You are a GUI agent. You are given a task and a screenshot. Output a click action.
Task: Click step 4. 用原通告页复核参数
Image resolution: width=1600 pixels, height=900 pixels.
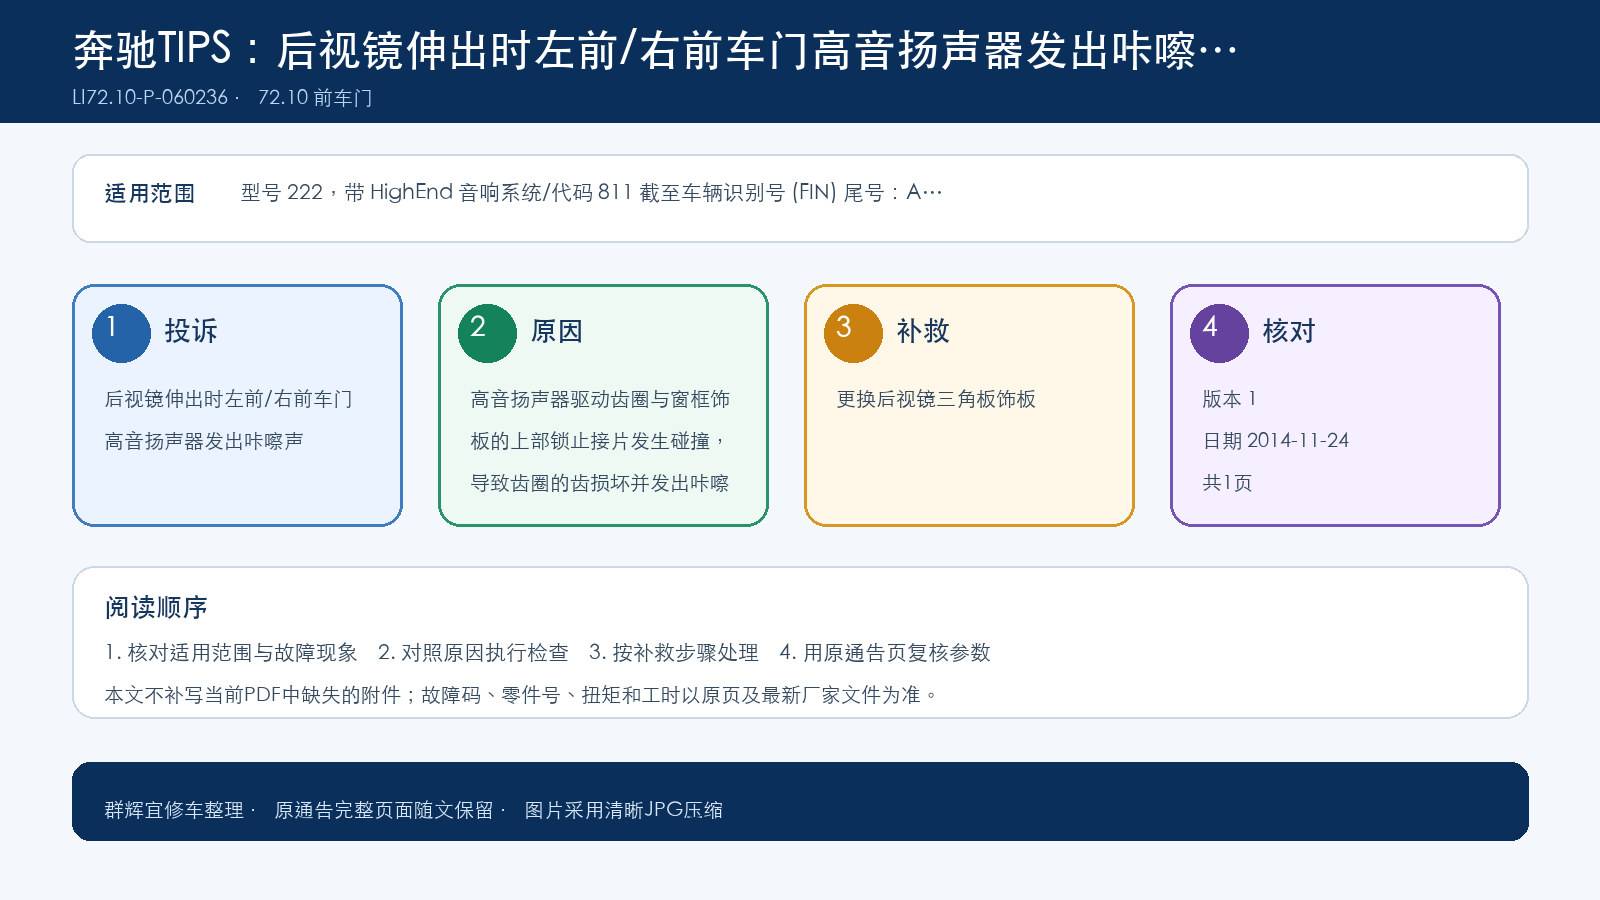pyautogui.click(x=885, y=653)
